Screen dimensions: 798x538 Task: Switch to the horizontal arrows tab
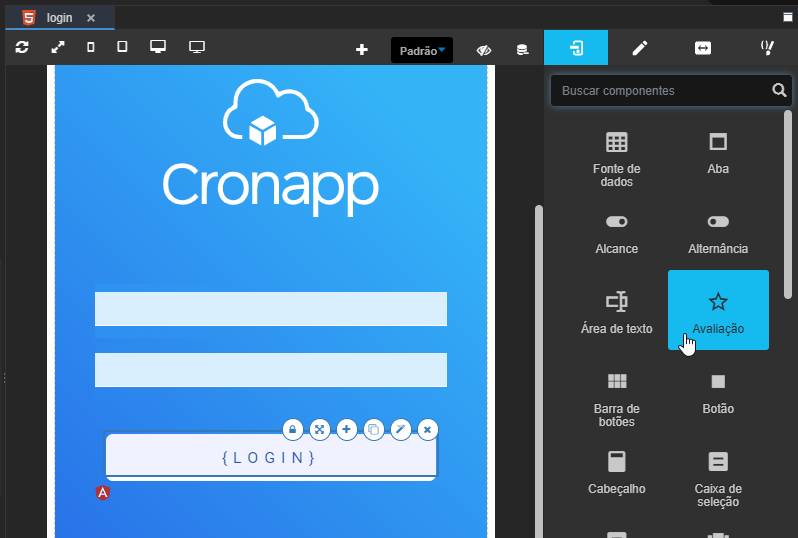pyautogui.click(x=703, y=48)
